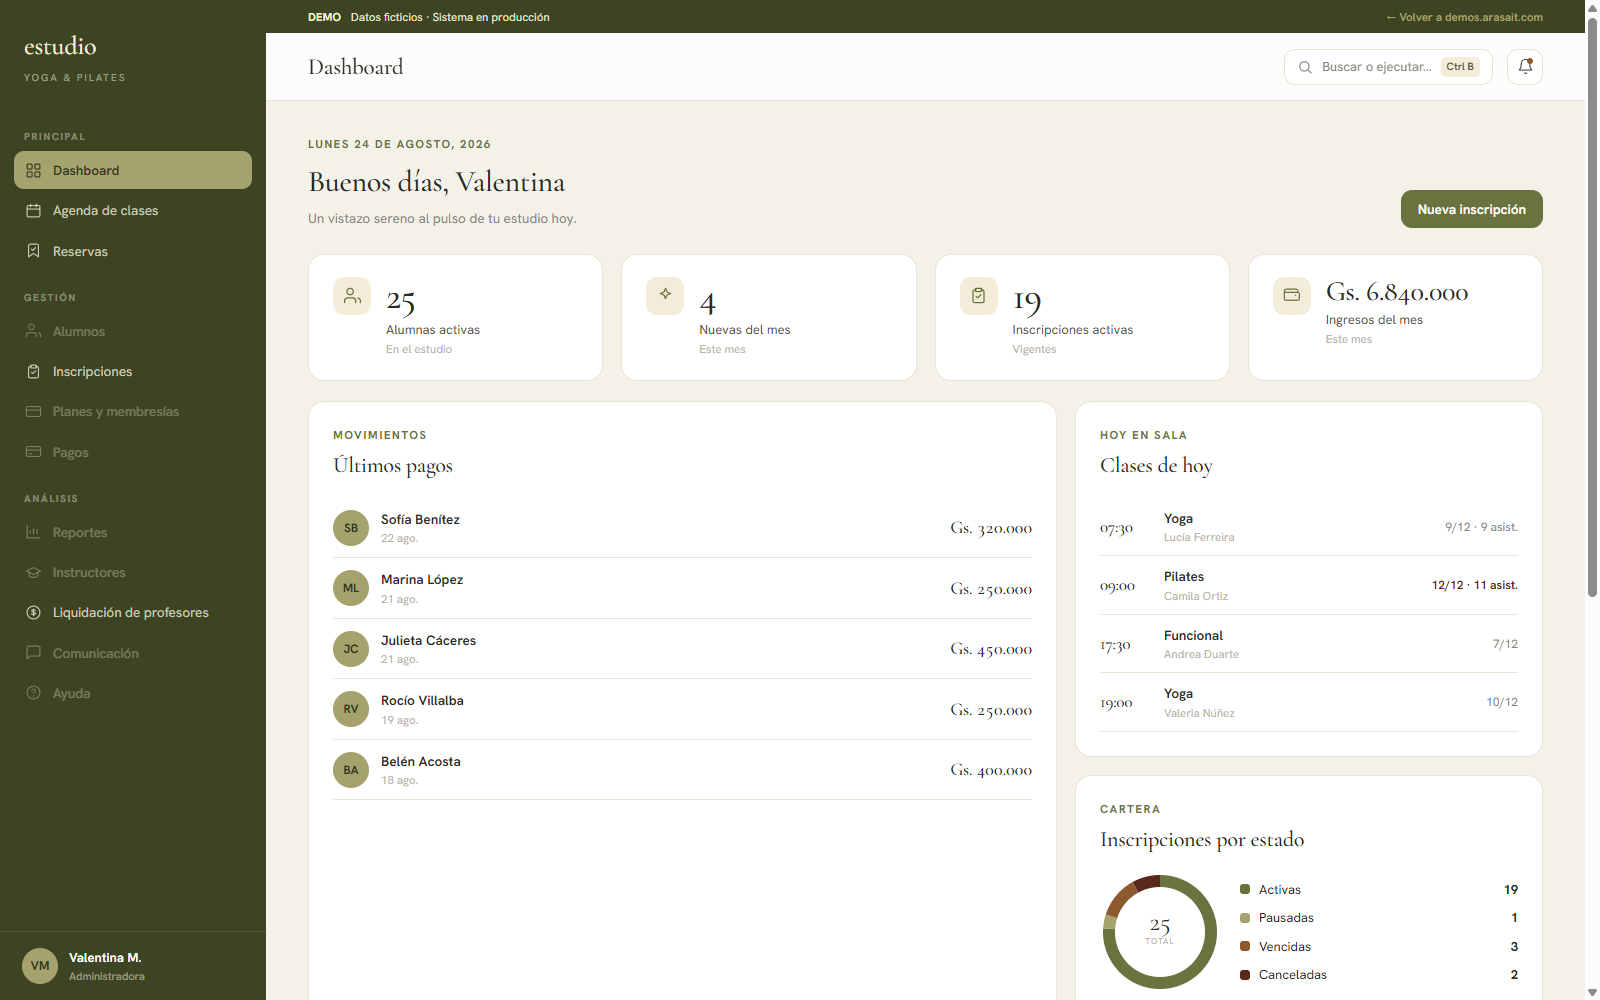Screen dimensions: 1600x1000
Task: Click the SB avatar of Sofía Benítez
Action: click(351, 528)
